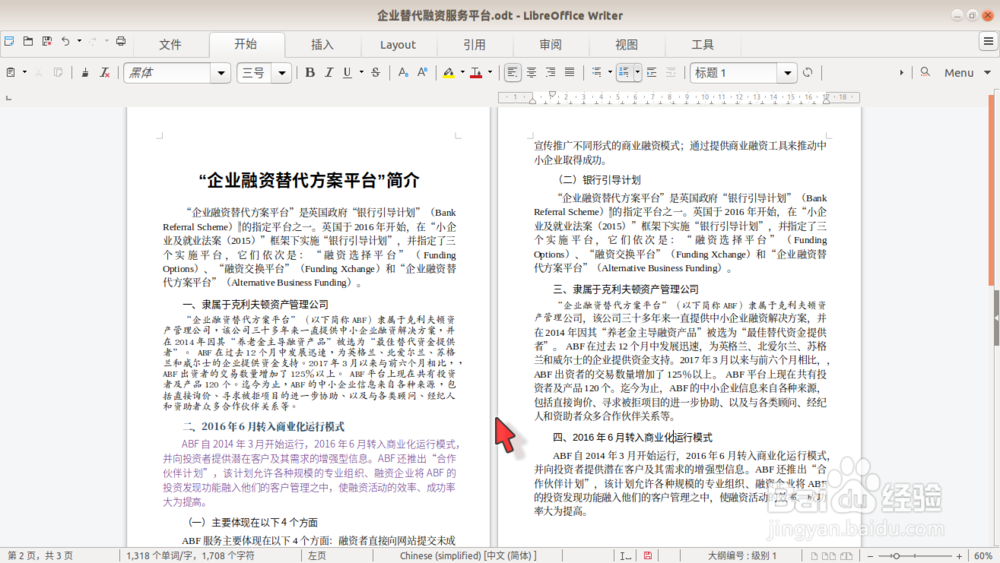Click the Paste icon
The image size is (1000, 563).
coord(11,73)
